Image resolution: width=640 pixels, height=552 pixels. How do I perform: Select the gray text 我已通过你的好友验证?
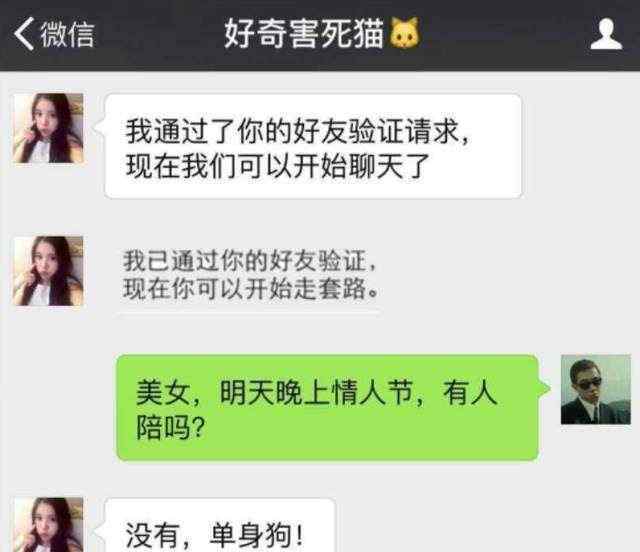click(x=249, y=260)
